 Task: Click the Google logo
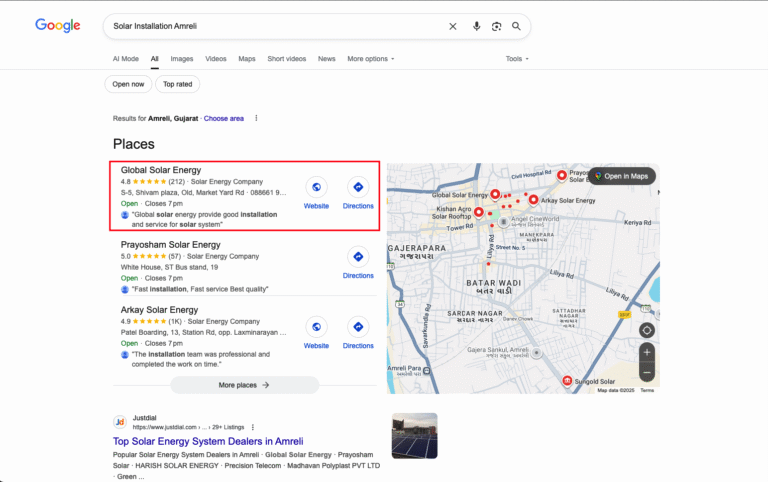(x=57, y=25)
